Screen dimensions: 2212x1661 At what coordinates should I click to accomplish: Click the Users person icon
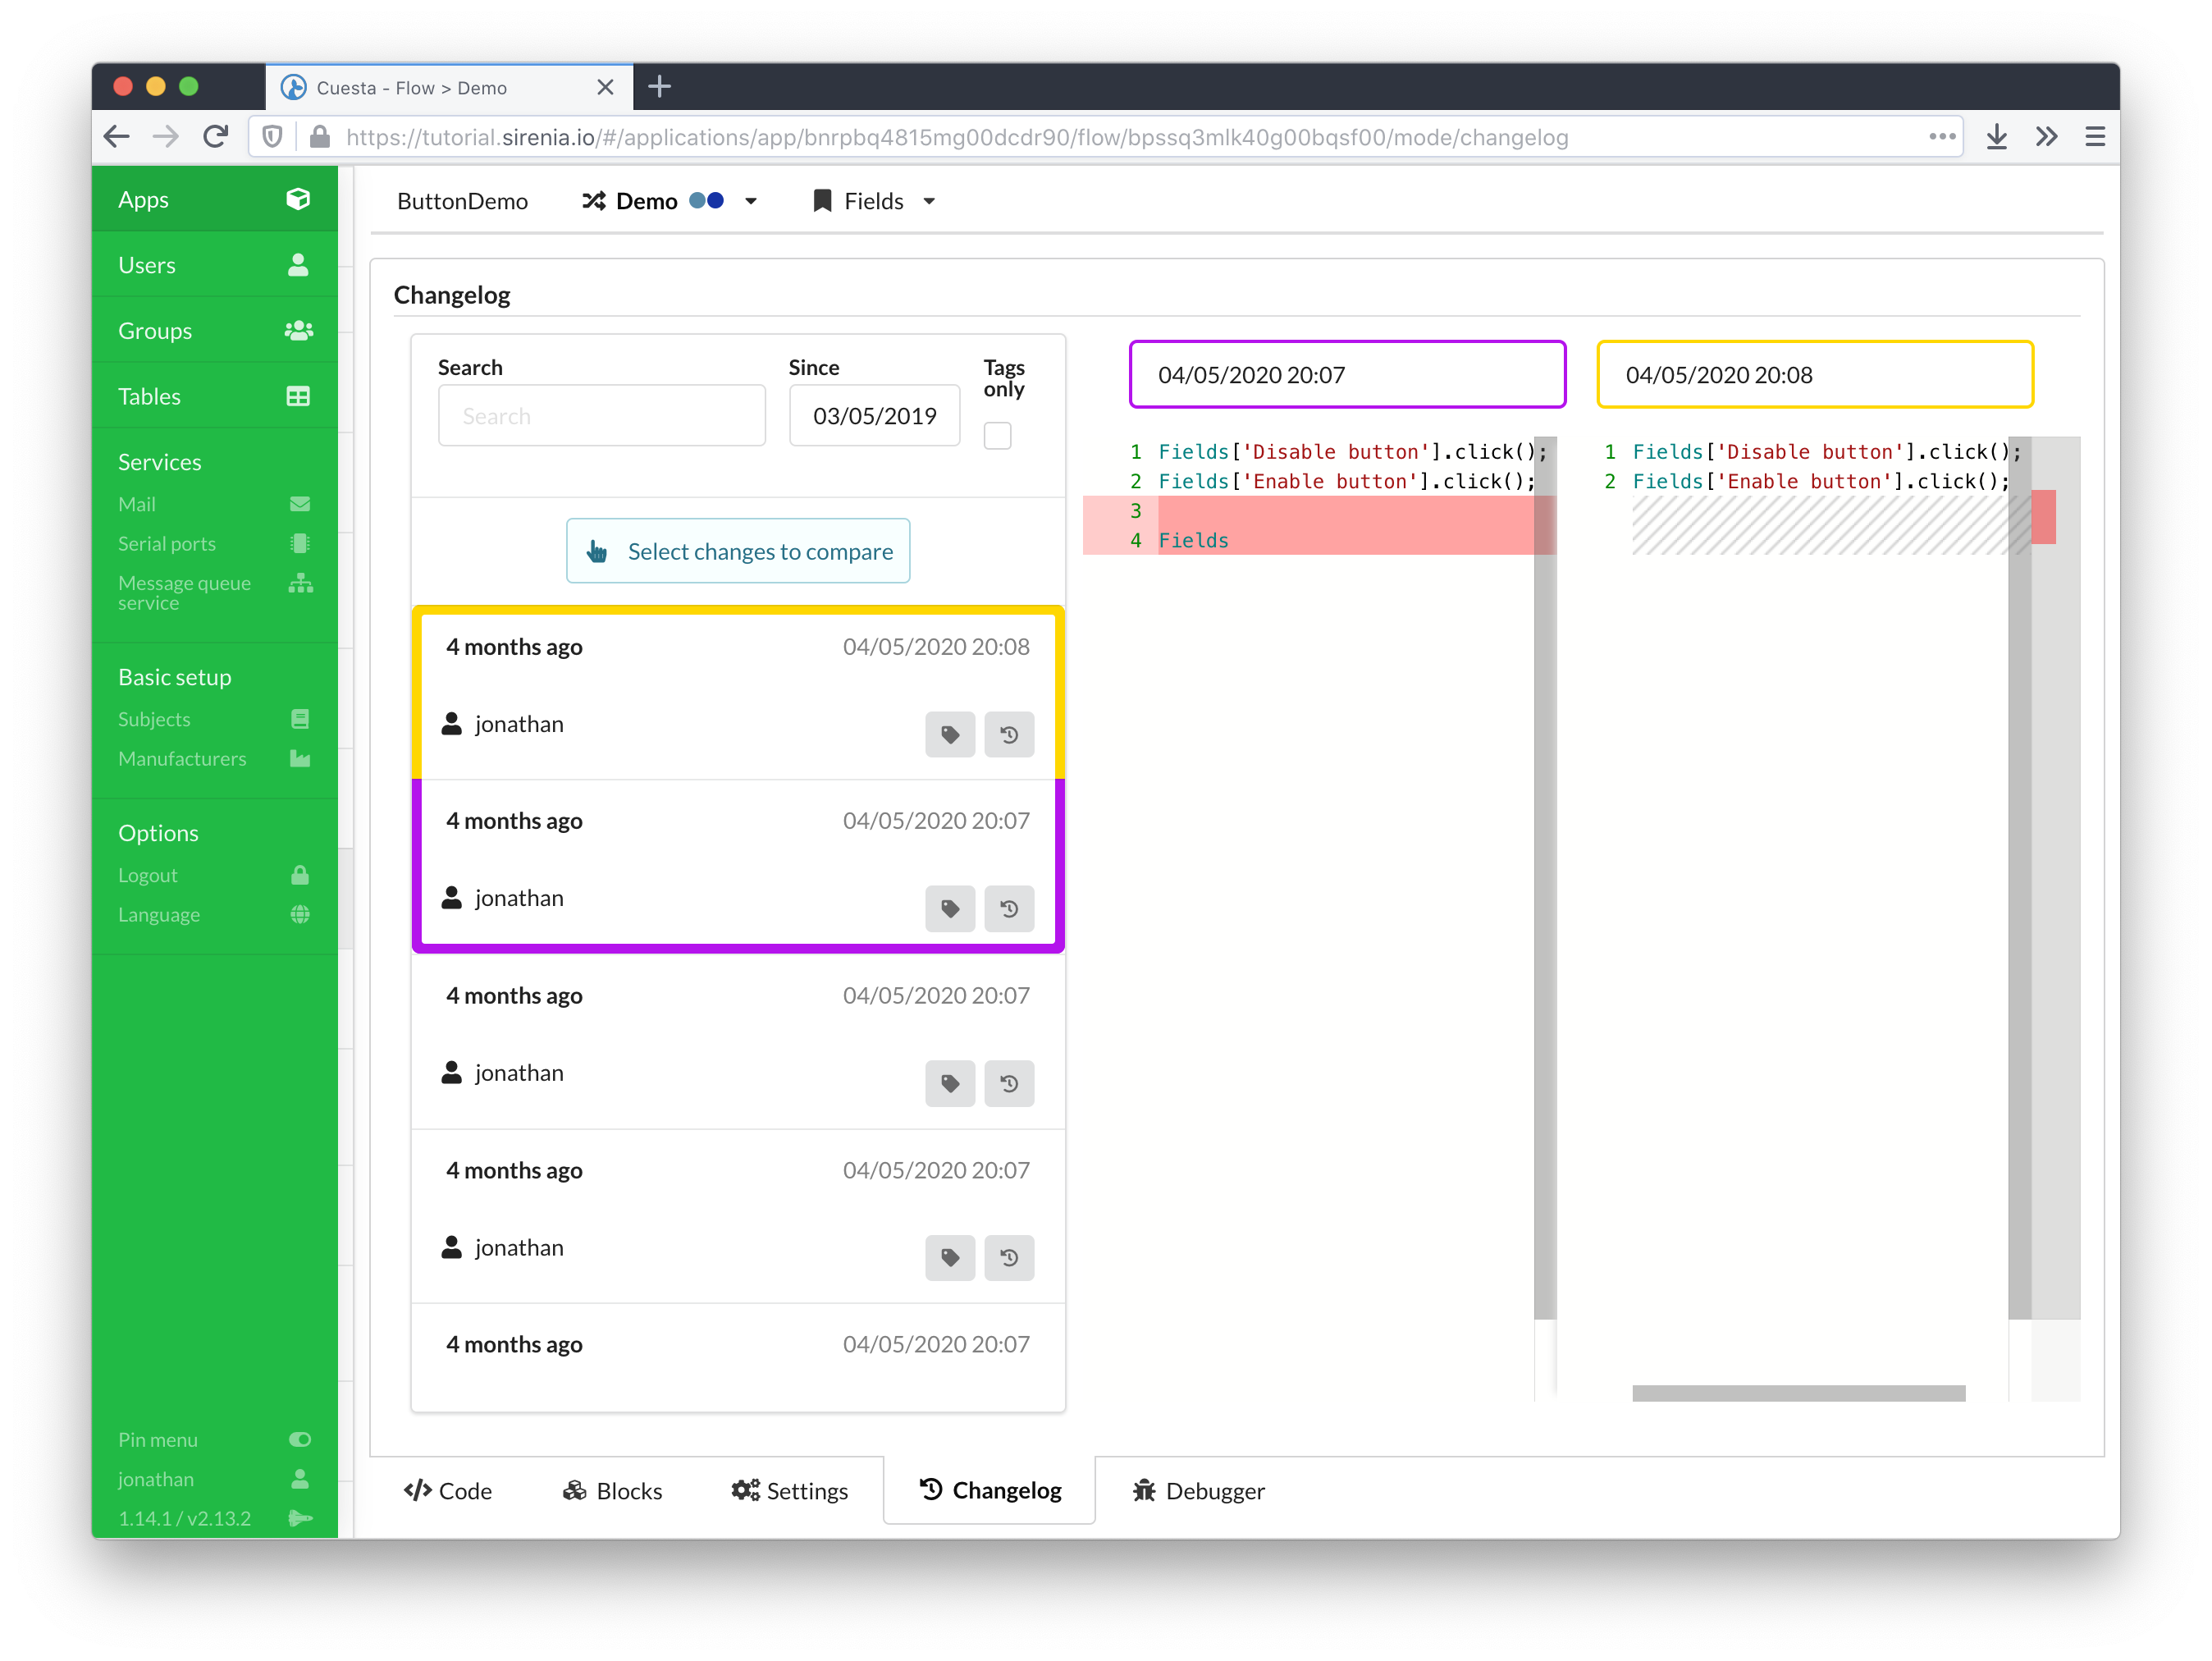pyautogui.click(x=298, y=265)
